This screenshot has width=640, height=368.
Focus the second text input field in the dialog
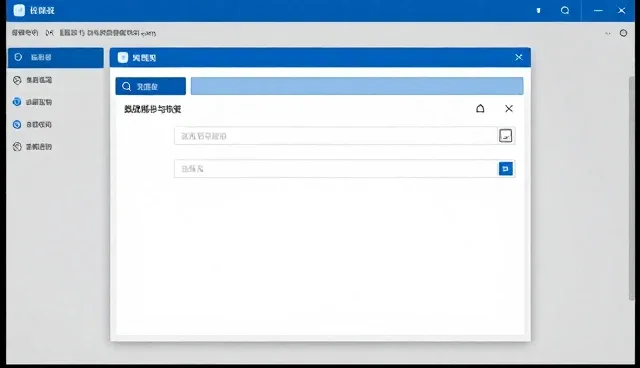click(x=336, y=168)
